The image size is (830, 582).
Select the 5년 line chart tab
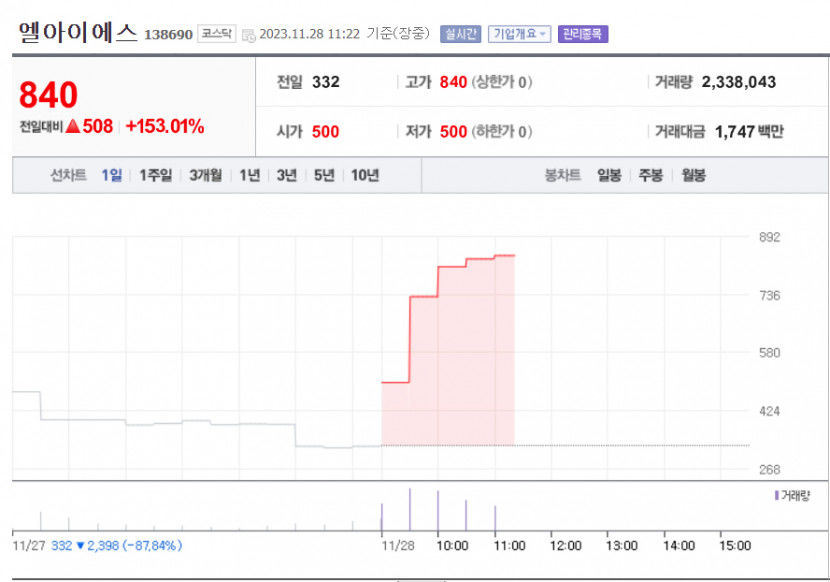point(324,175)
